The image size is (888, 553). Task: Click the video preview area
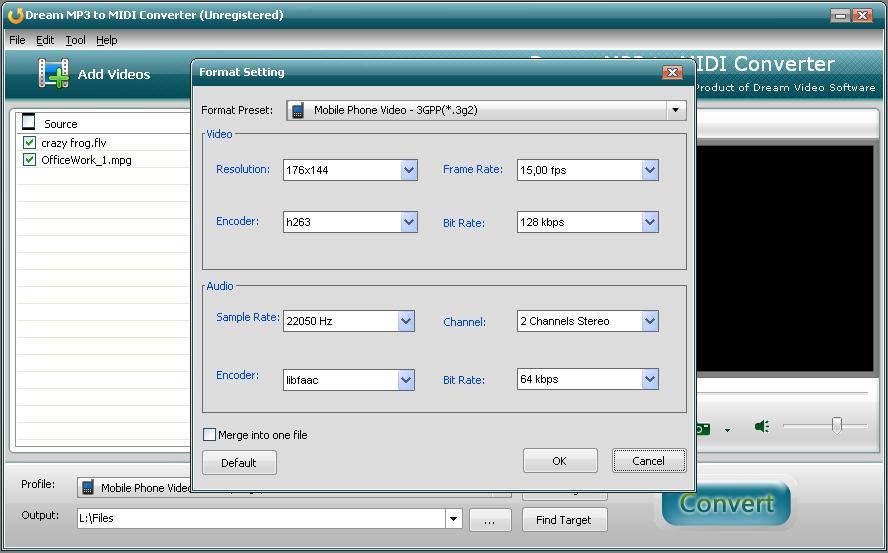pos(785,258)
